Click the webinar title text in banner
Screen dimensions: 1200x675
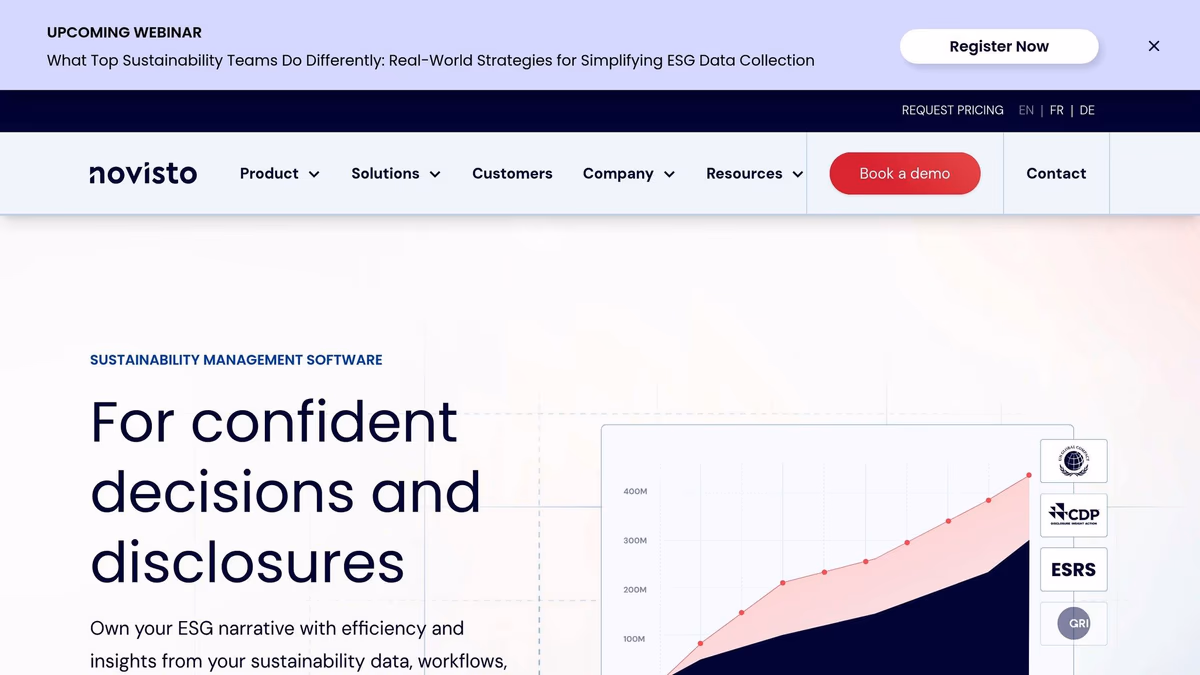click(430, 60)
